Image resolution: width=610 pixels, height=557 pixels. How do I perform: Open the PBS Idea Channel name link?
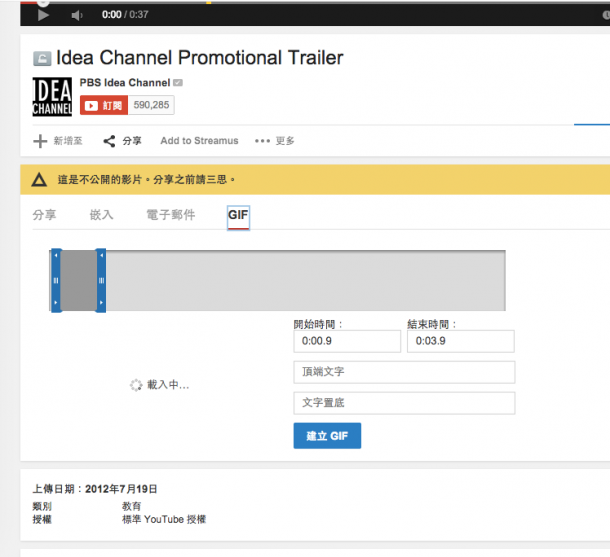(125, 82)
